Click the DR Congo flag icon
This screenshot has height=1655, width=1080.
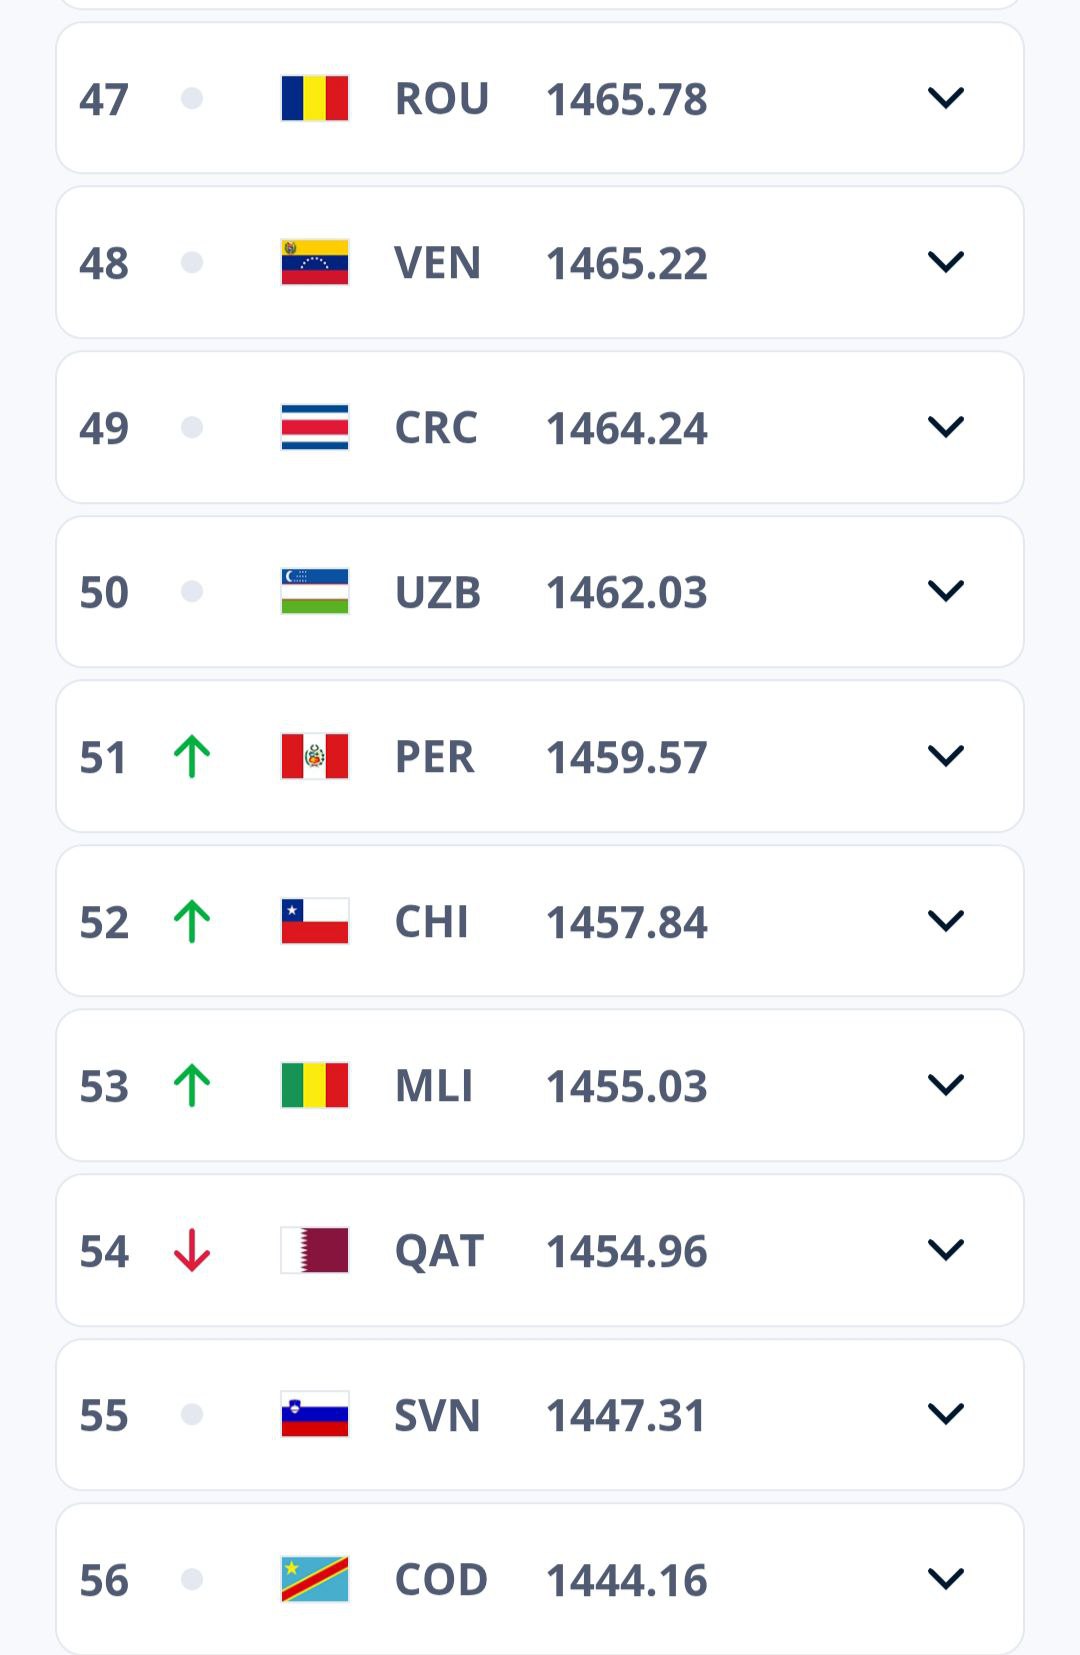coord(315,1579)
